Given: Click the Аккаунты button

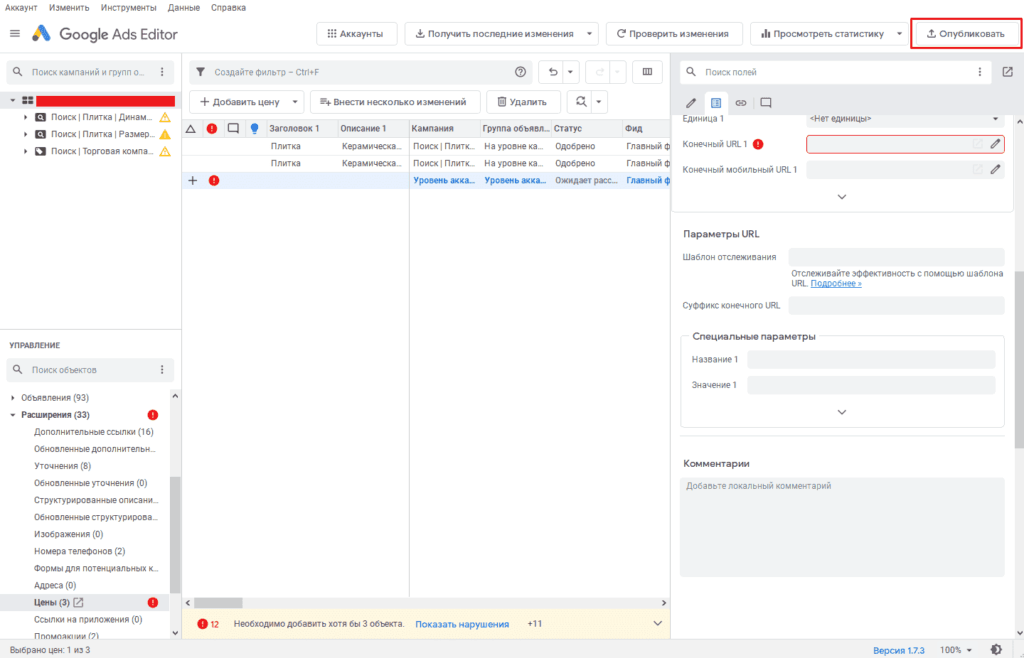Looking at the screenshot, I should point(357,34).
